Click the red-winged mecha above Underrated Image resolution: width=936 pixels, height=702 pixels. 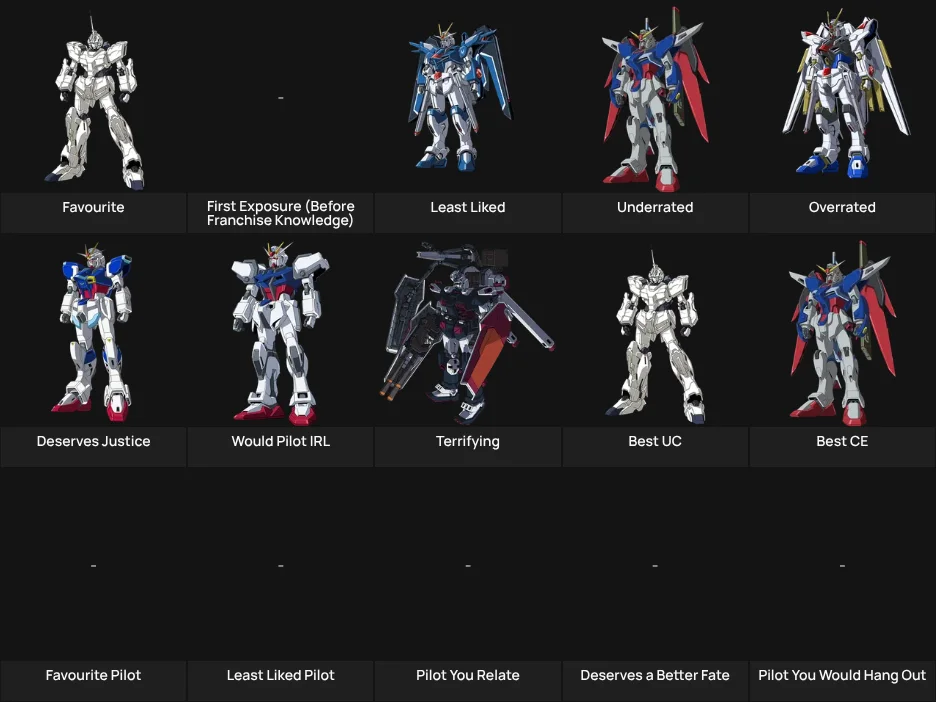tap(655, 98)
